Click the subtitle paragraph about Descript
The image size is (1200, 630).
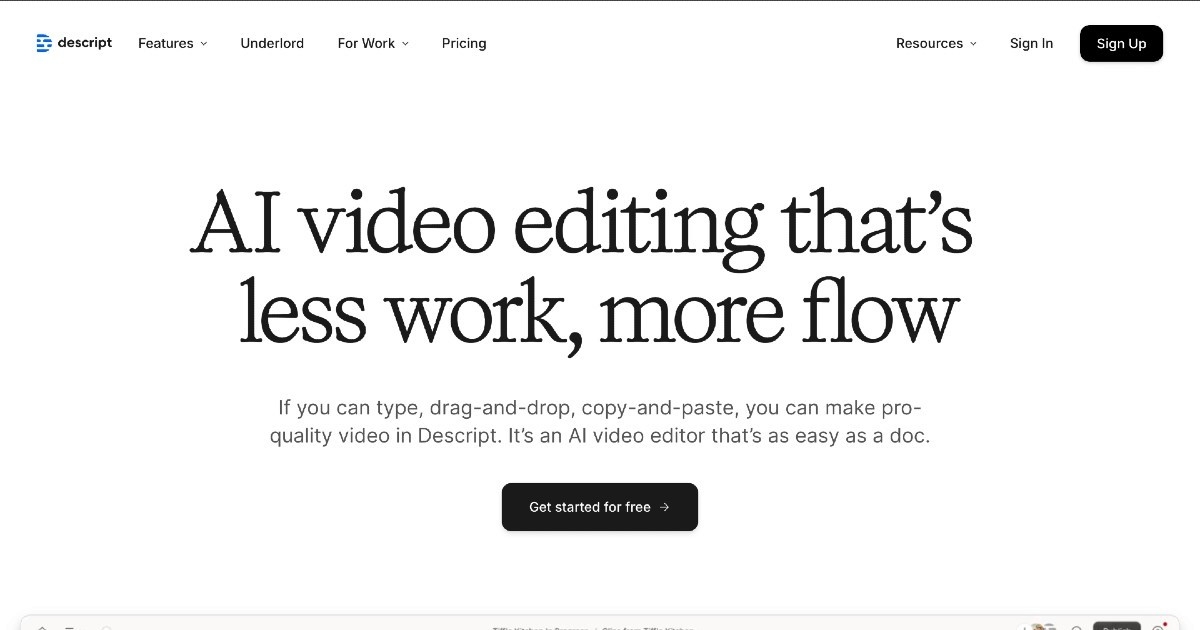pyautogui.click(x=599, y=422)
